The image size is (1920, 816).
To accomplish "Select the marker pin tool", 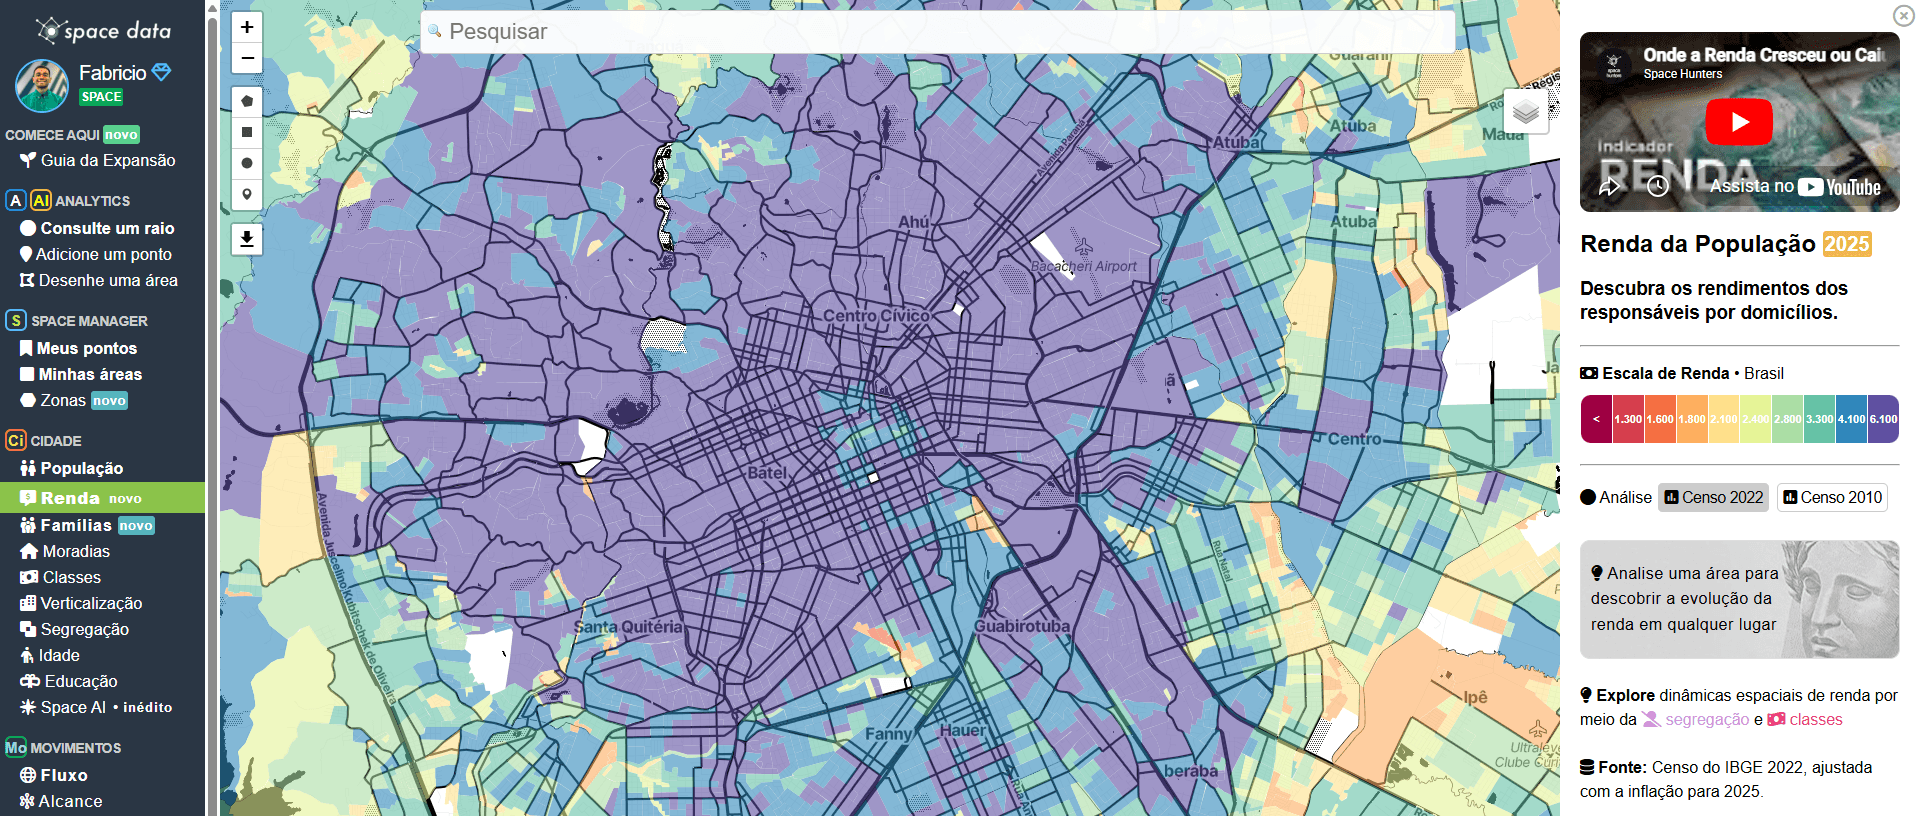I will [x=247, y=194].
